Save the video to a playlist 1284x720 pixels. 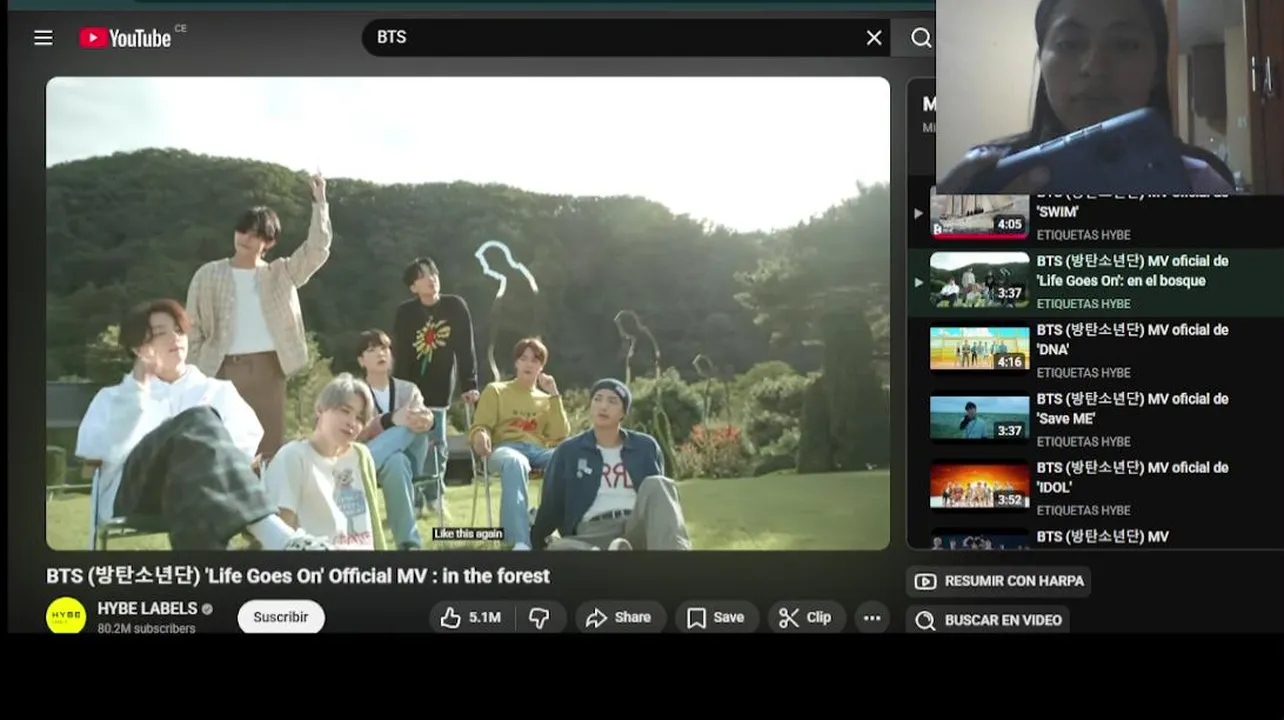[x=716, y=618]
